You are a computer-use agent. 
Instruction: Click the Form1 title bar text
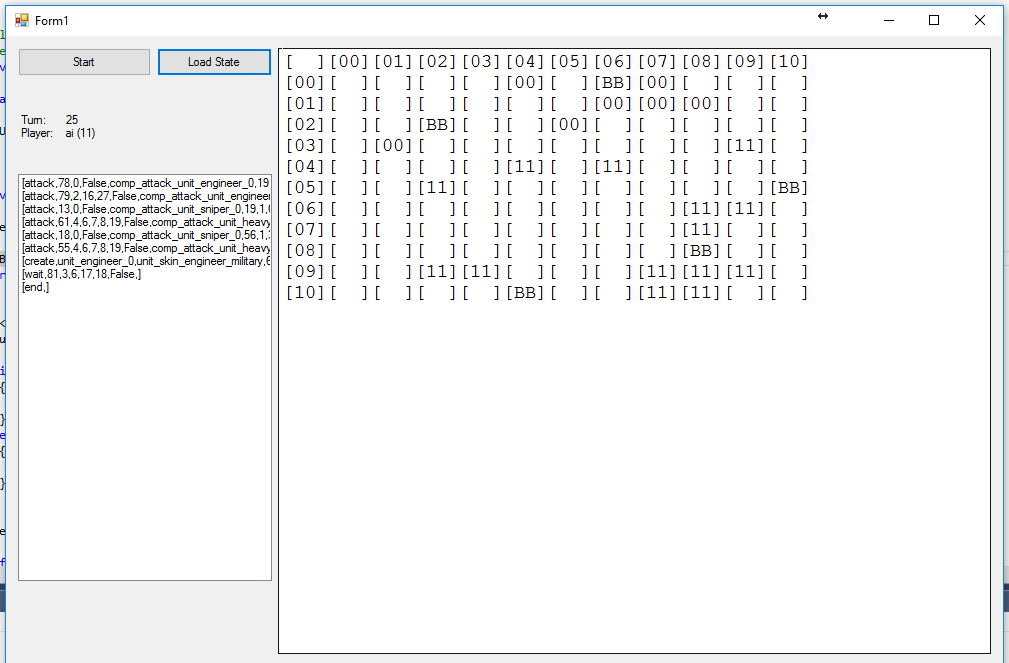(52, 20)
